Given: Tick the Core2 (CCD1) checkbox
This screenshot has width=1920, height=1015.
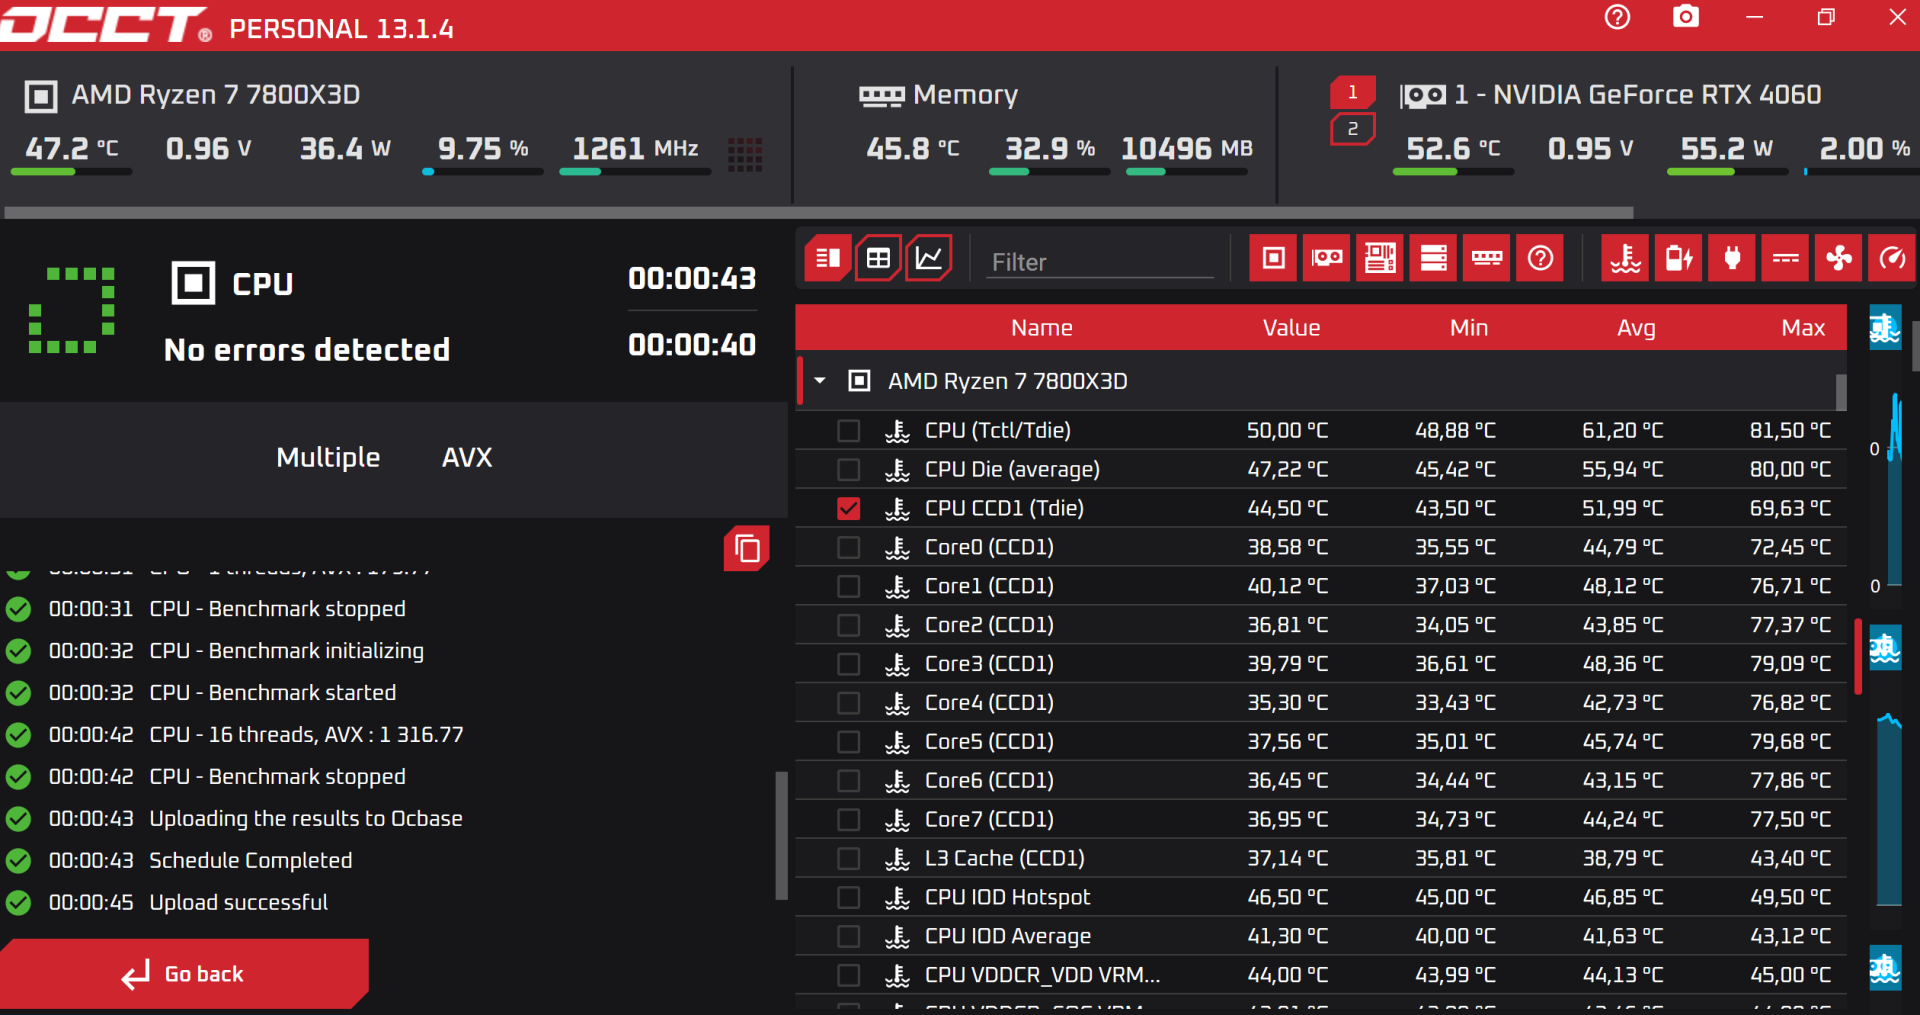Looking at the screenshot, I should [849, 626].
